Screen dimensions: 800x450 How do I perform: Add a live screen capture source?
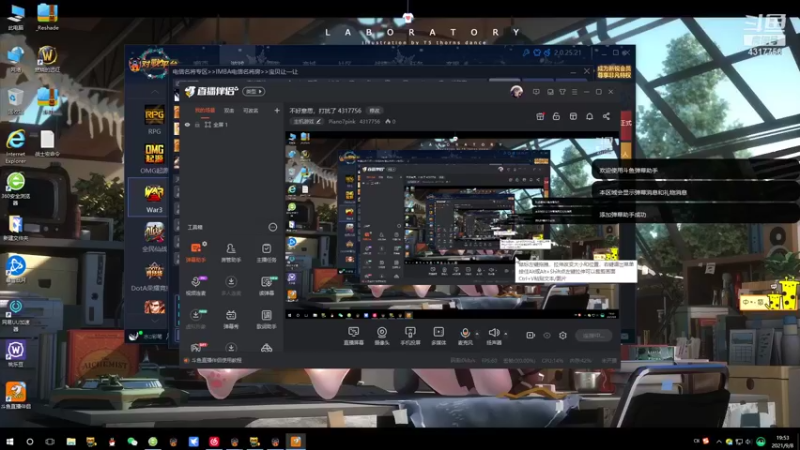pyautogui.click(x=353, y=336)
